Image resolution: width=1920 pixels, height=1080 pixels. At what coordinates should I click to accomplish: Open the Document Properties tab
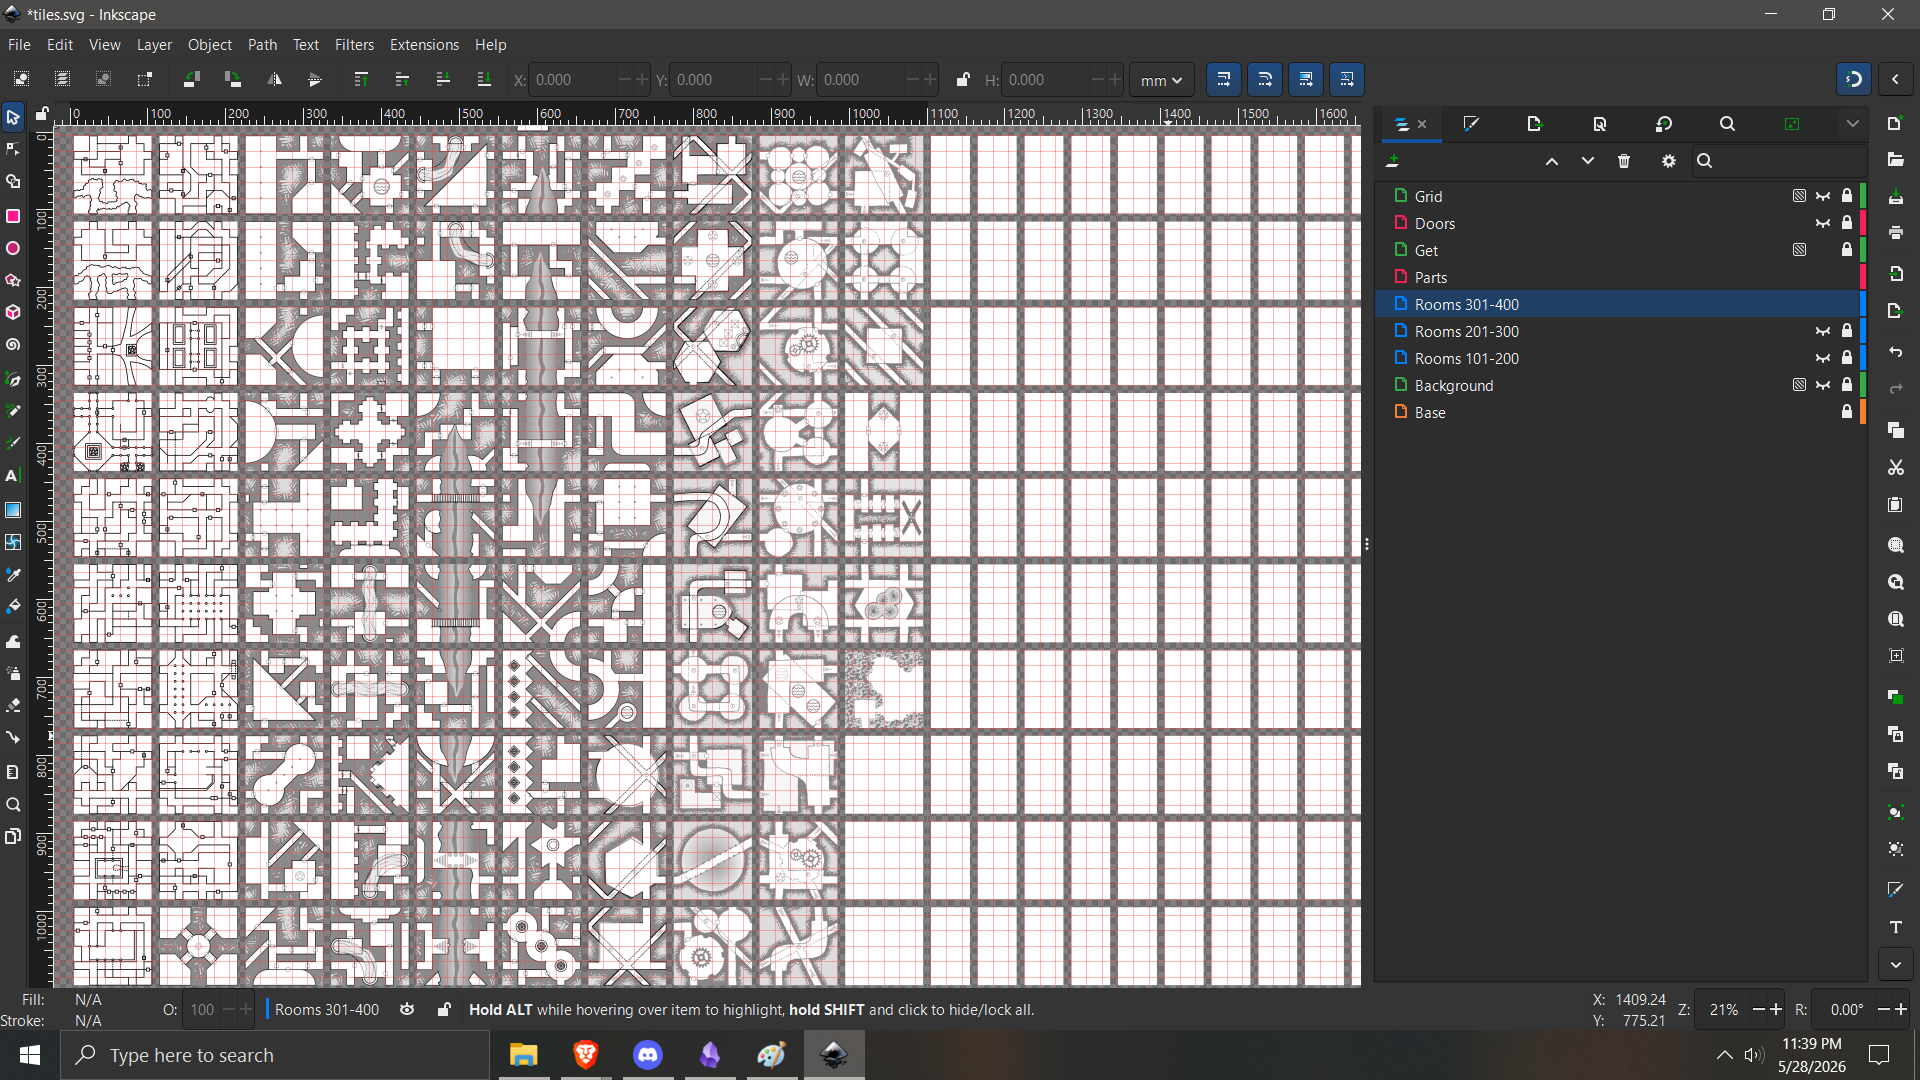point(1599,124)
